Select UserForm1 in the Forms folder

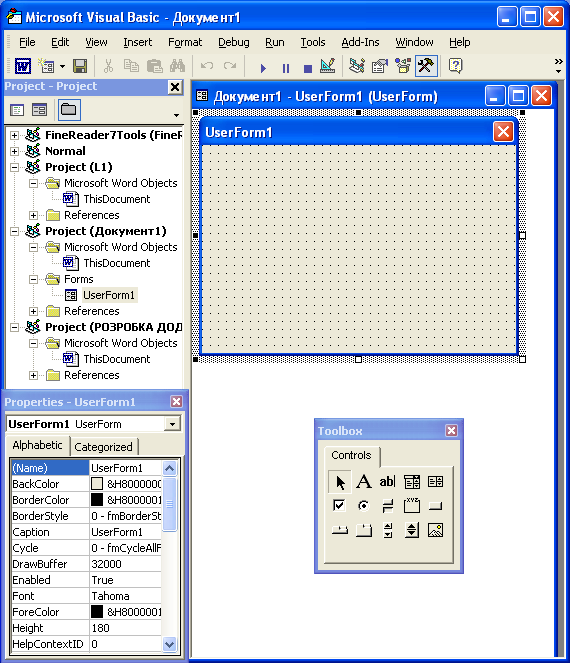tap(109, 295)
